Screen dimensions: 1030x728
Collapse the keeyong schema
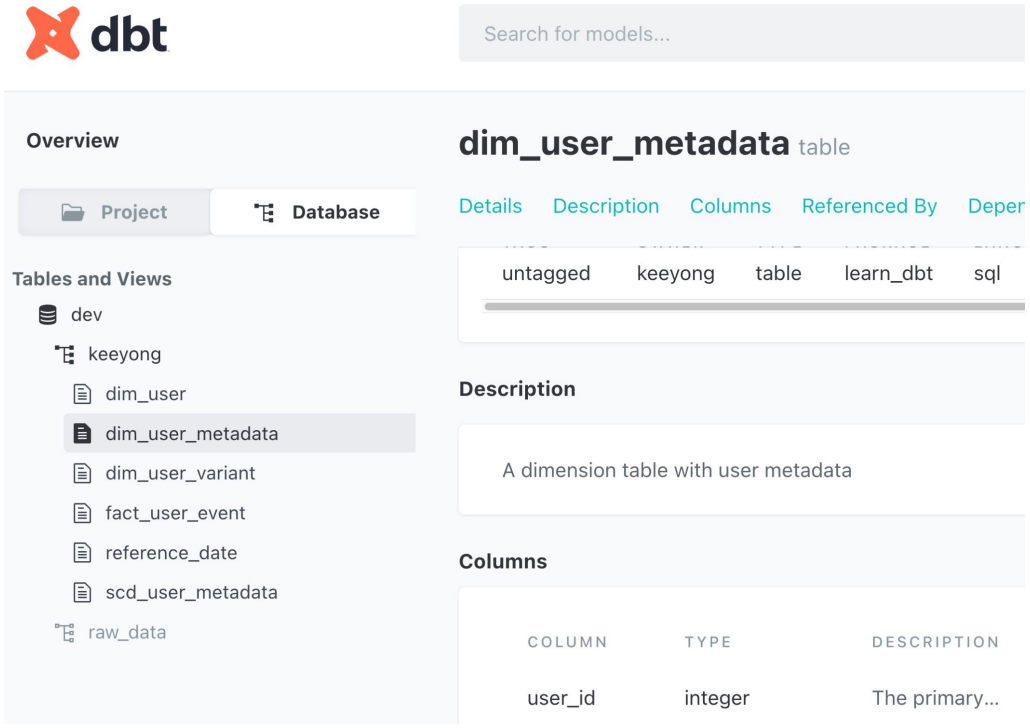pyautogui.click(x=124, y=354)
